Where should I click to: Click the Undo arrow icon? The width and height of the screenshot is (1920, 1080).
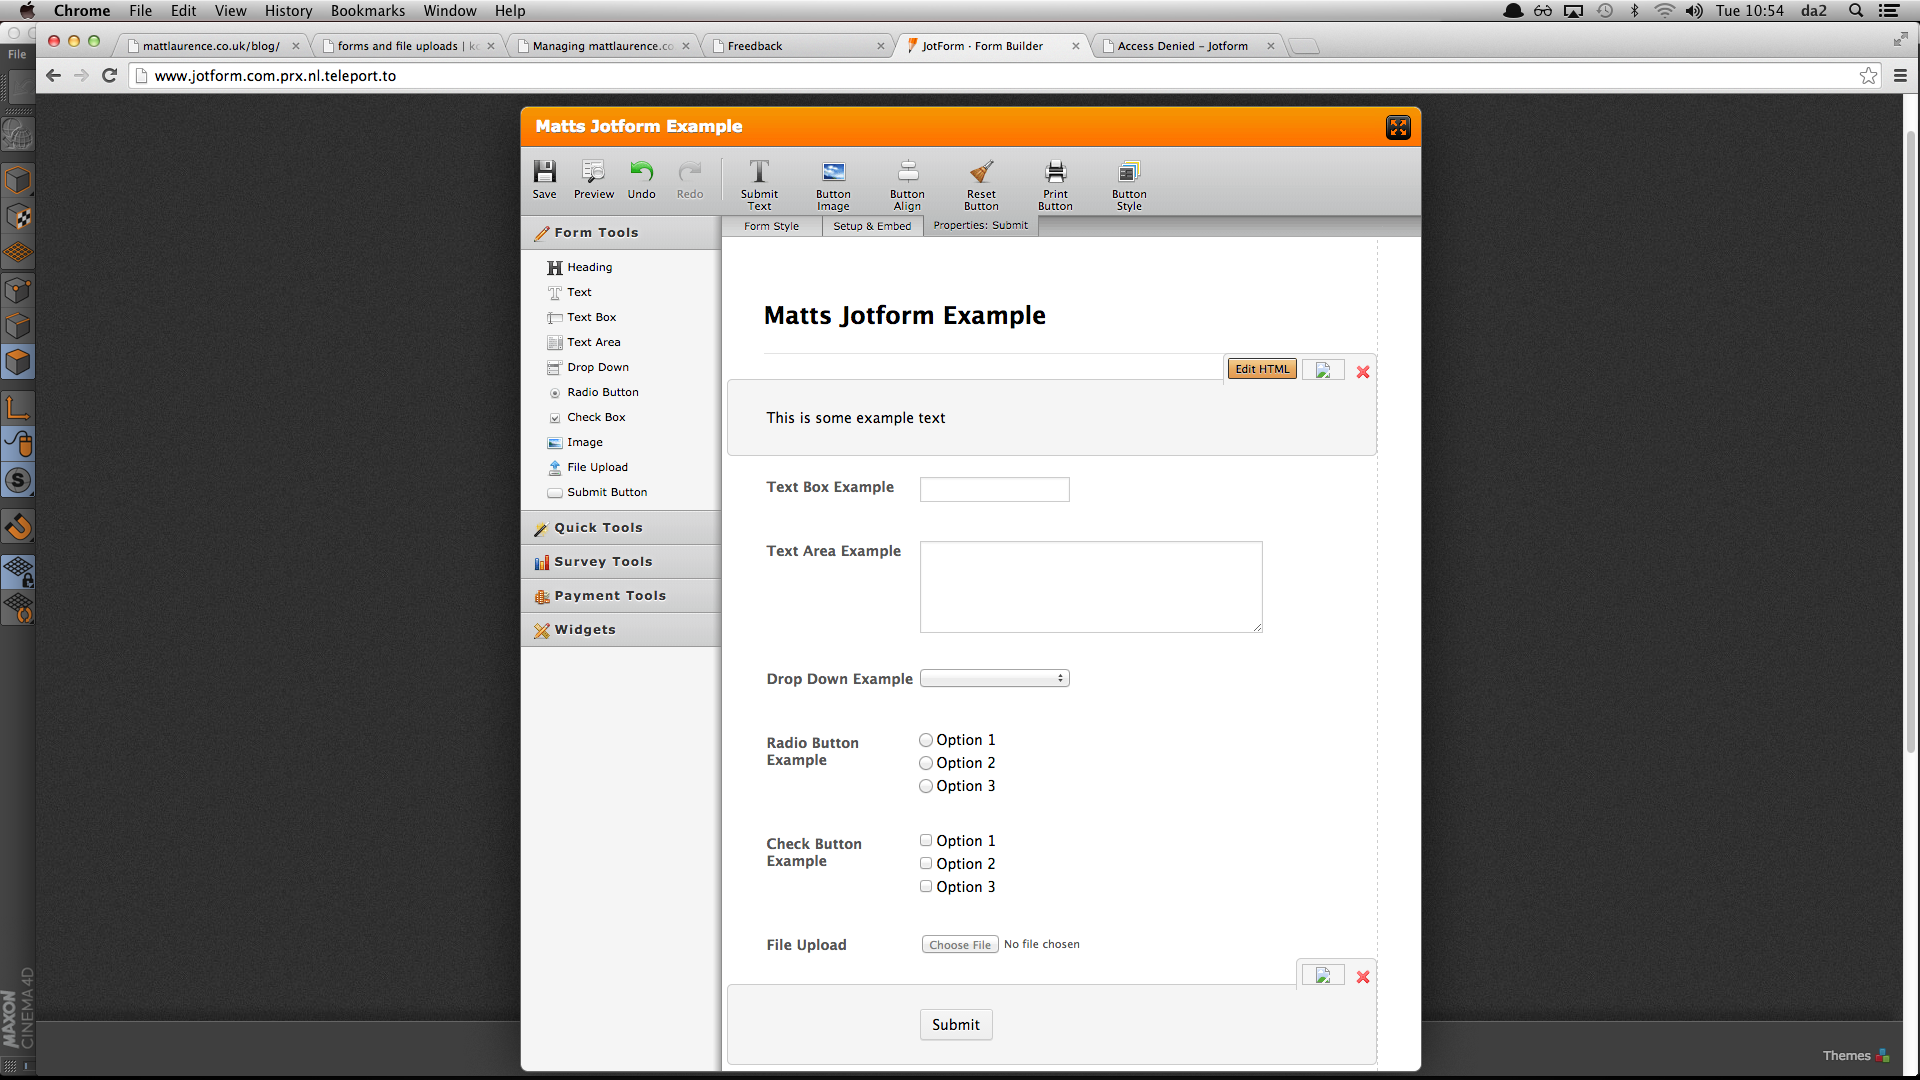click(x=641, y=172)
